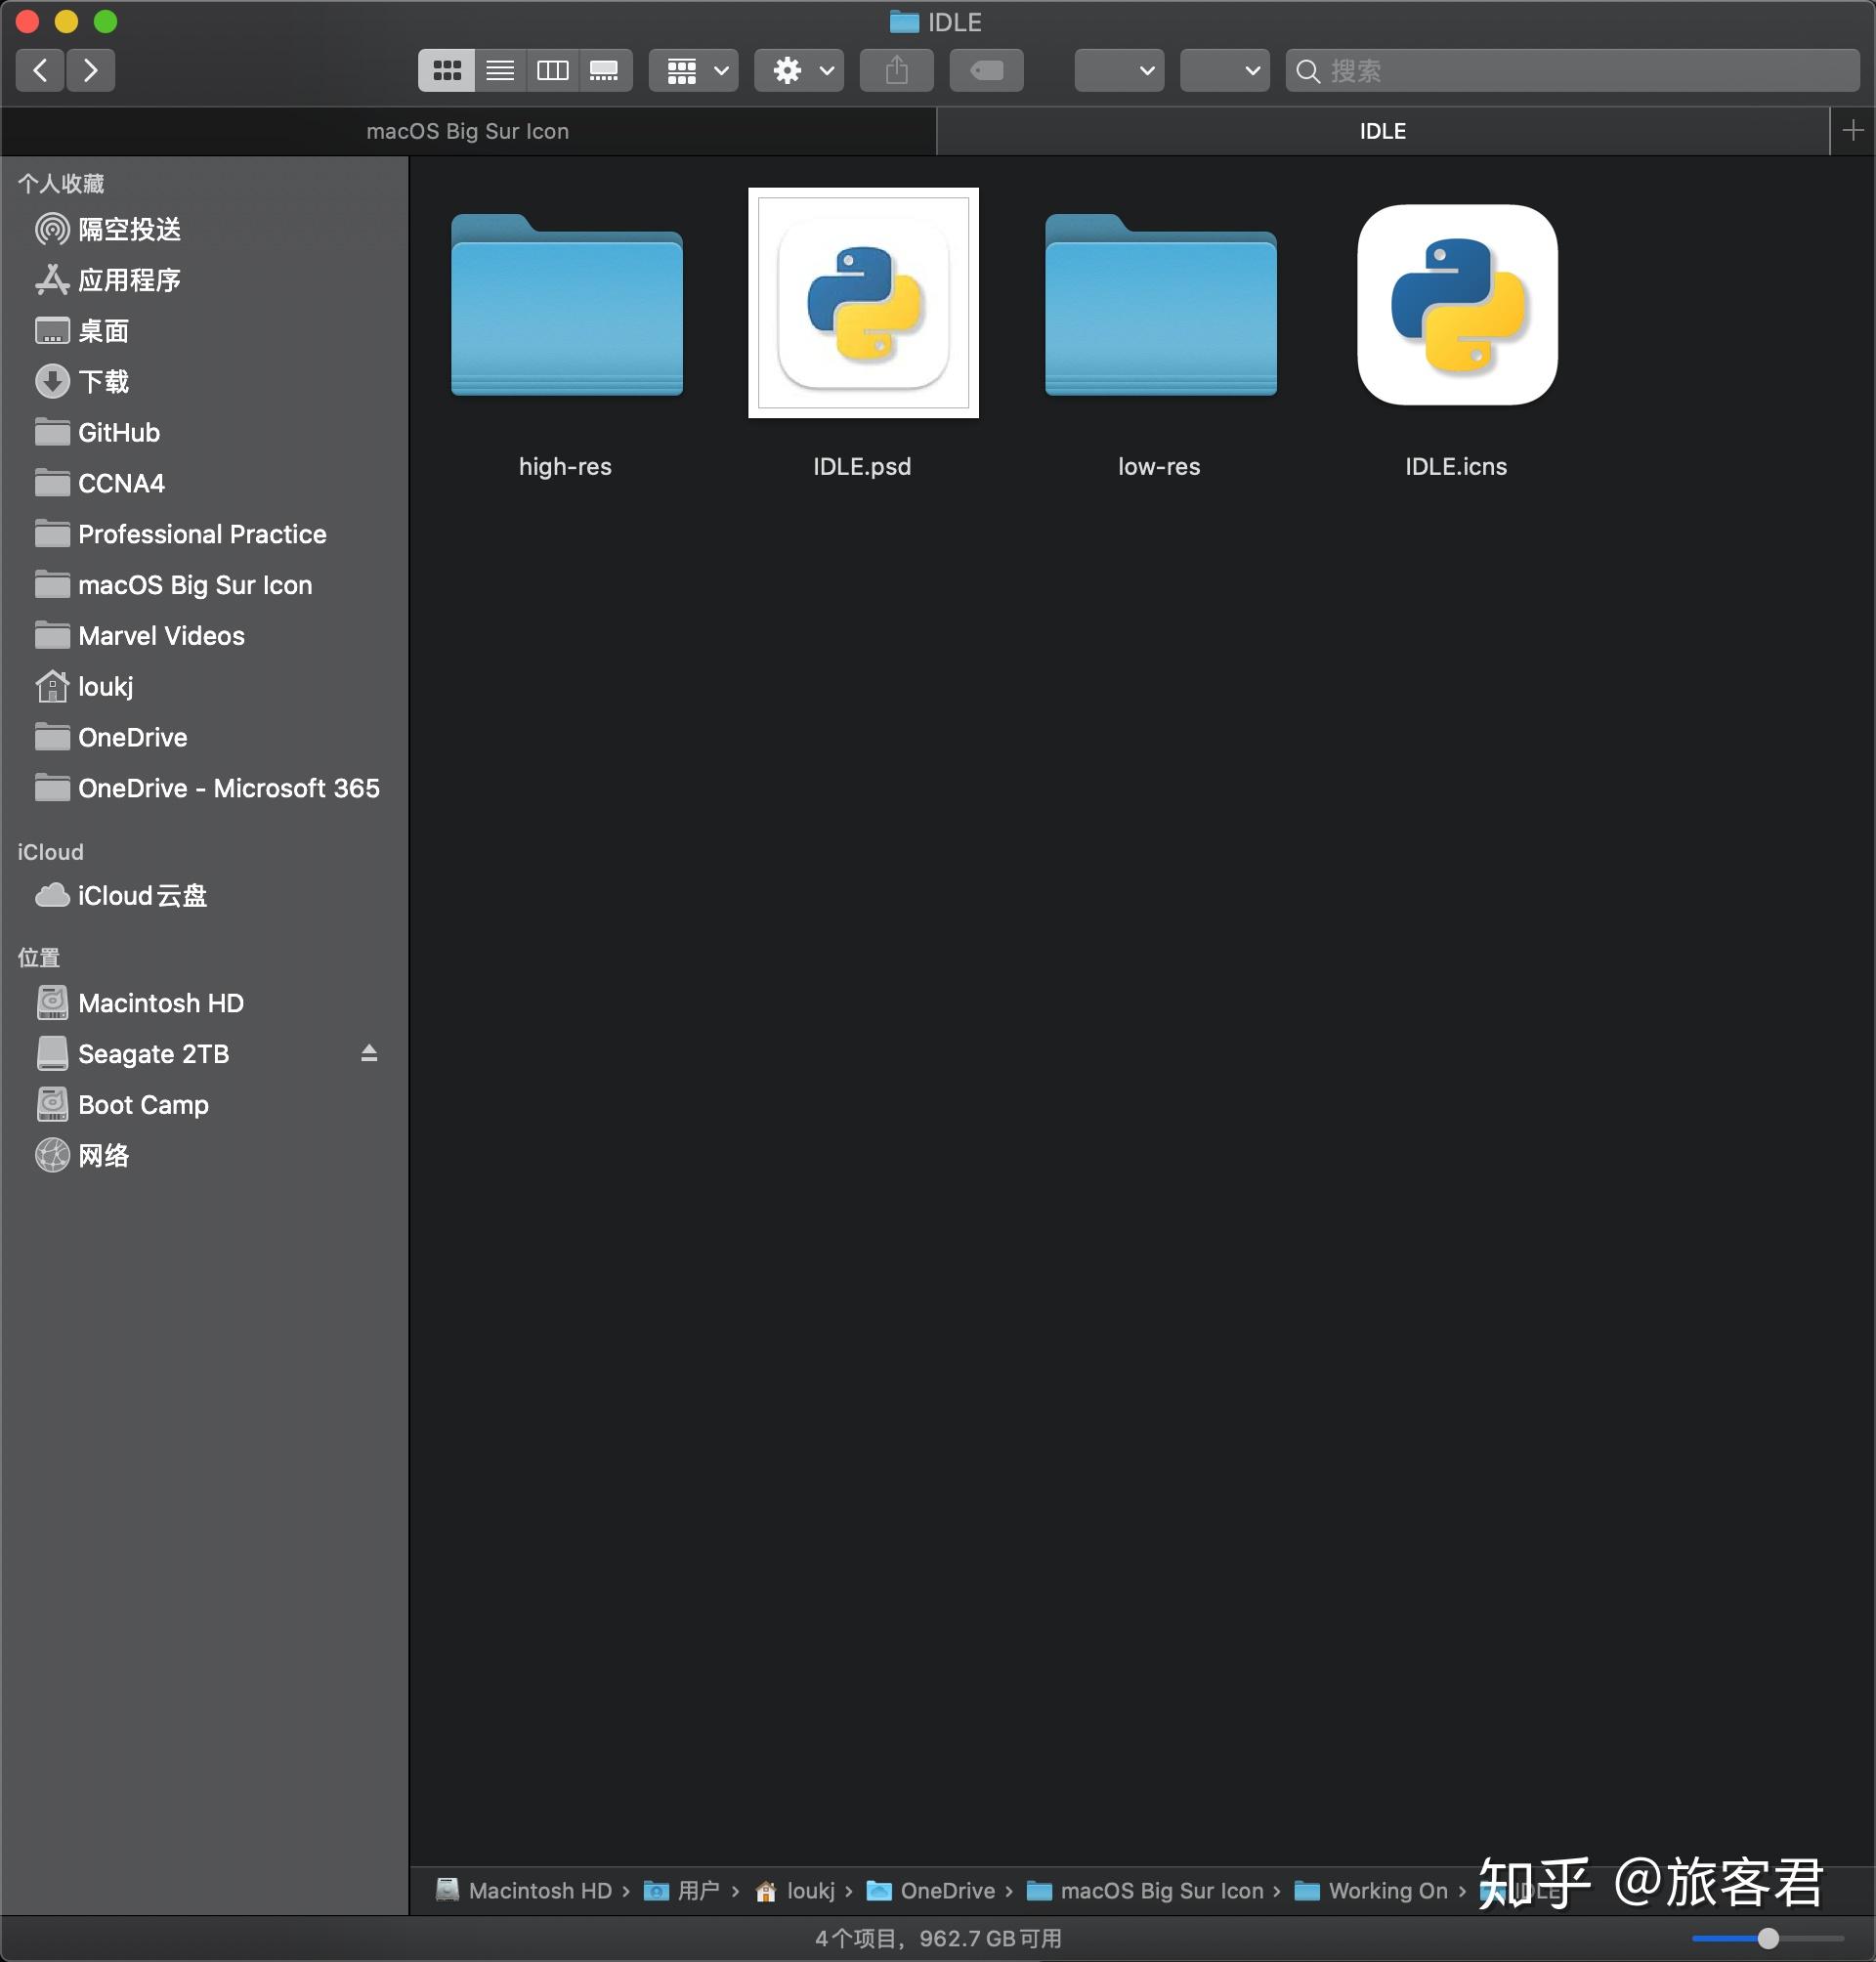Viewport: 1876px width, 1962px height.
Task: Select the IDLE tab
Action: 1383,131
